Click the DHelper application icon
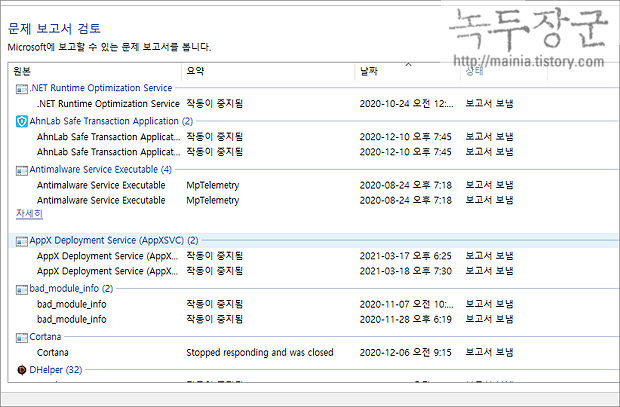Viewport: 620px width, 407px height. [x=22, y=370]
